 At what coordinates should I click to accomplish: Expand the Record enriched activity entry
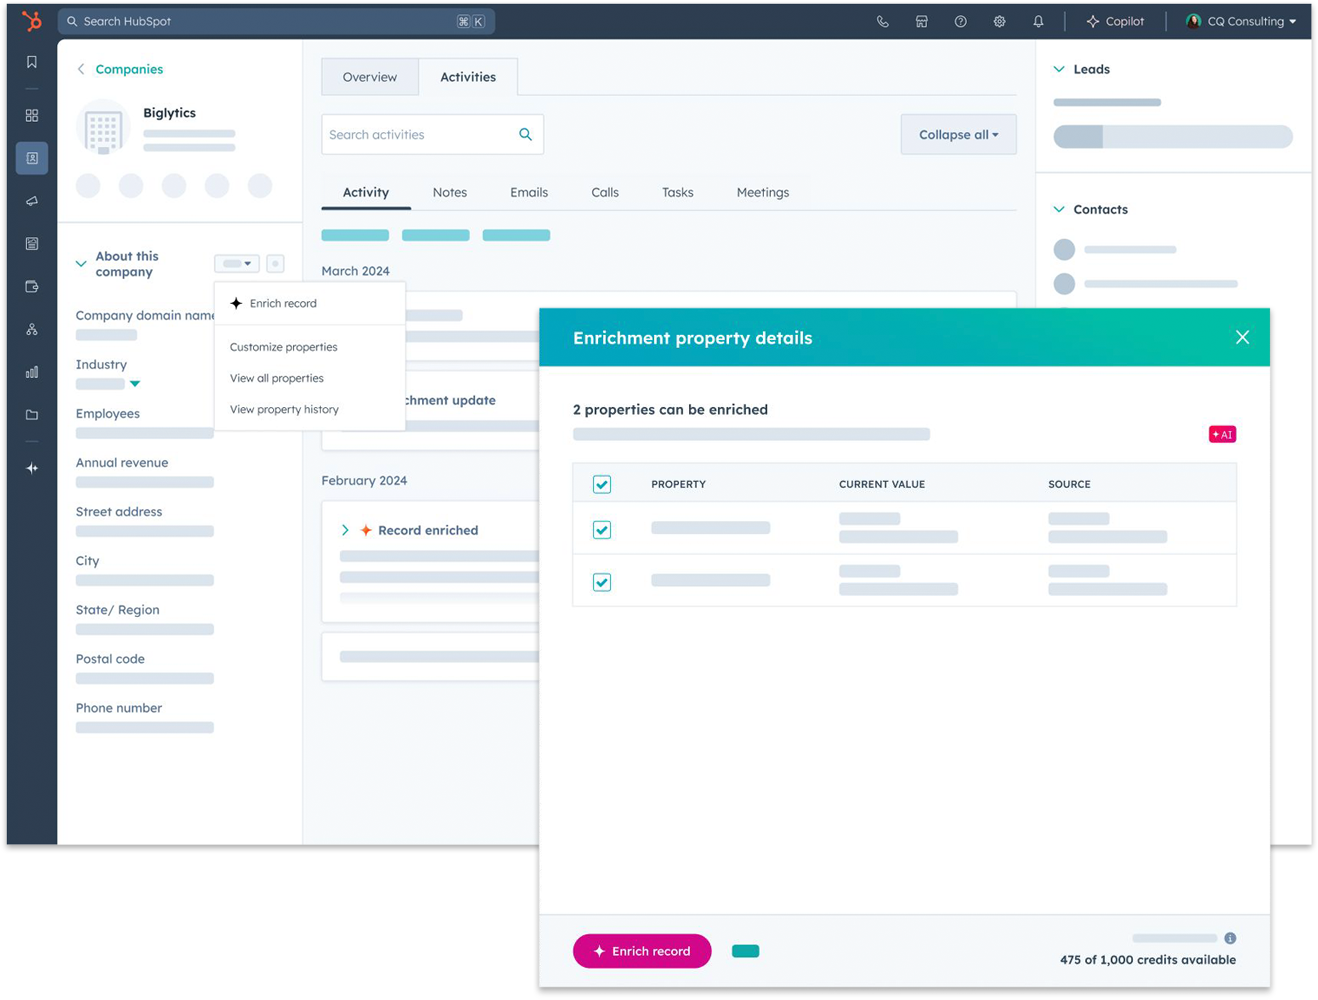pyautogui.click(x=345, y=530)
